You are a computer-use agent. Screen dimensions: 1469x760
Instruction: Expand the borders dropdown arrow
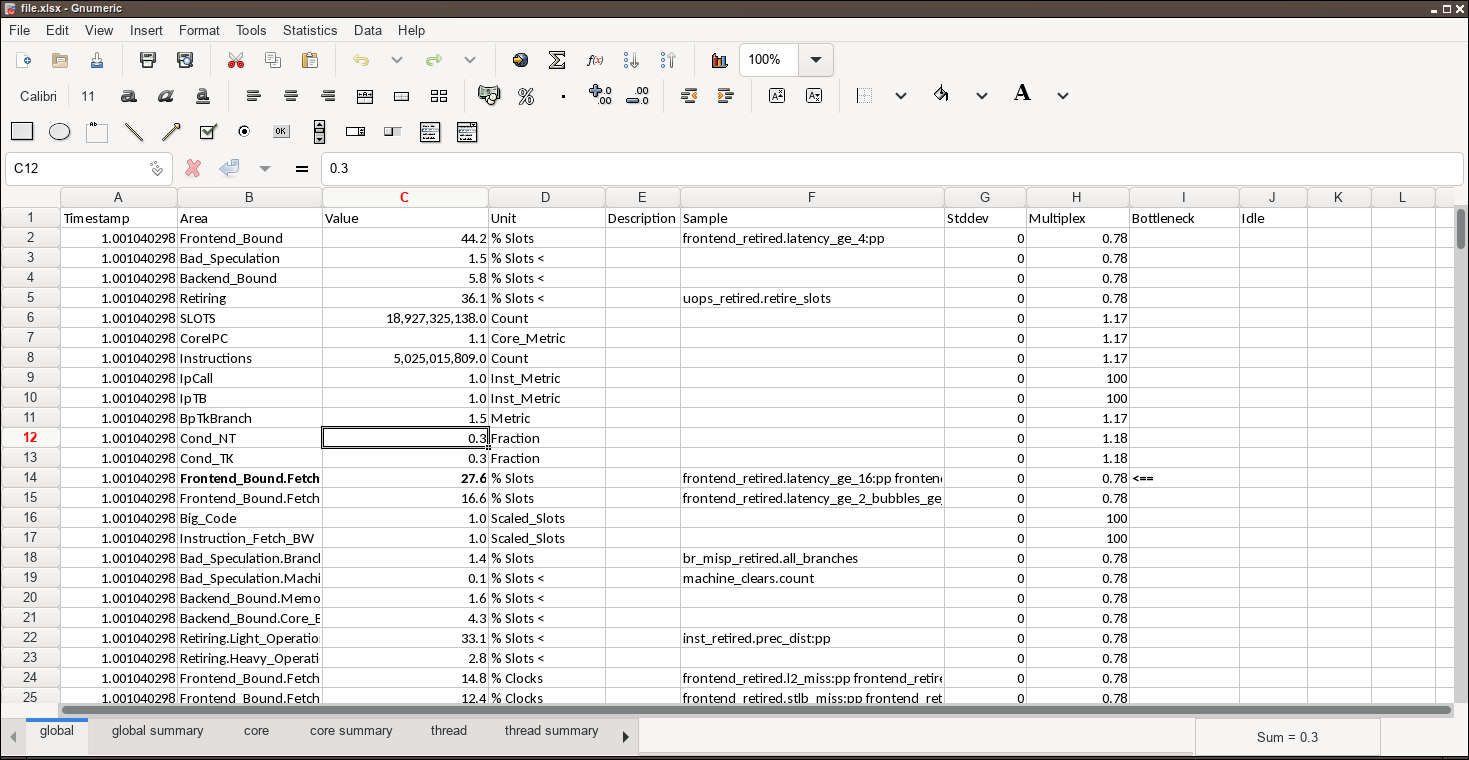901,96
